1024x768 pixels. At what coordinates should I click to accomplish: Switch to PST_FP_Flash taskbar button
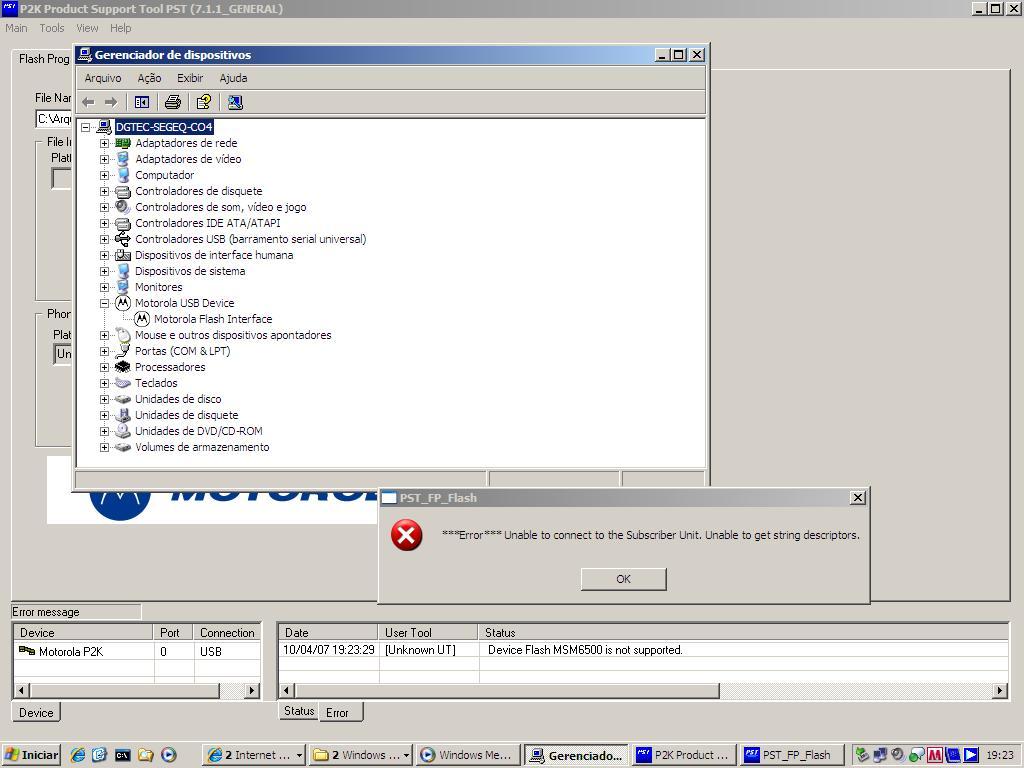point(790,755)
